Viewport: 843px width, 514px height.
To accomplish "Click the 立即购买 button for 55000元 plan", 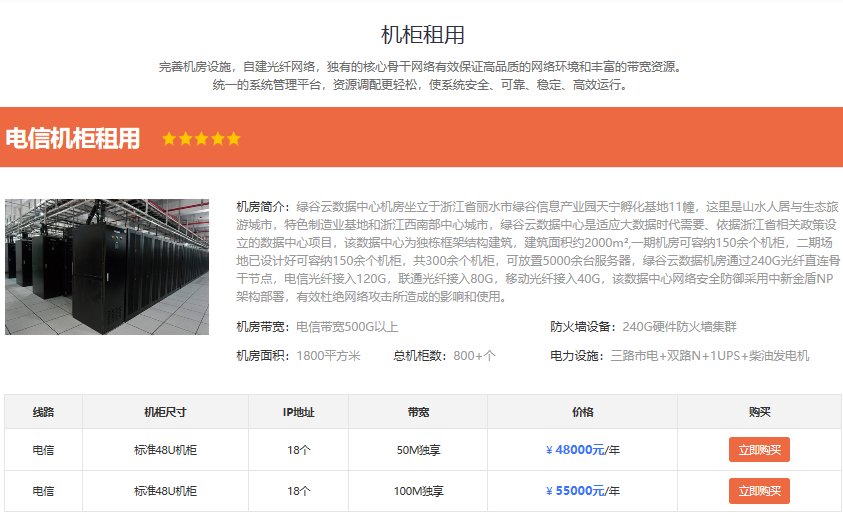I will (759, 490).
